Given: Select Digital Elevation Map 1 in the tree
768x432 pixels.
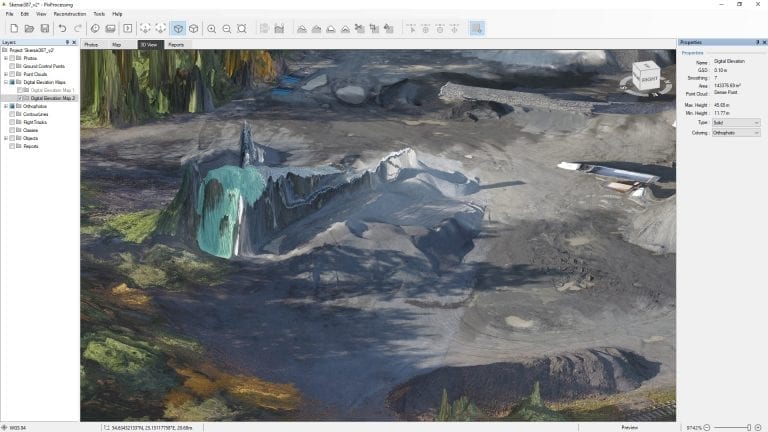Looking at the screenshot, I should tap(52, 91).
